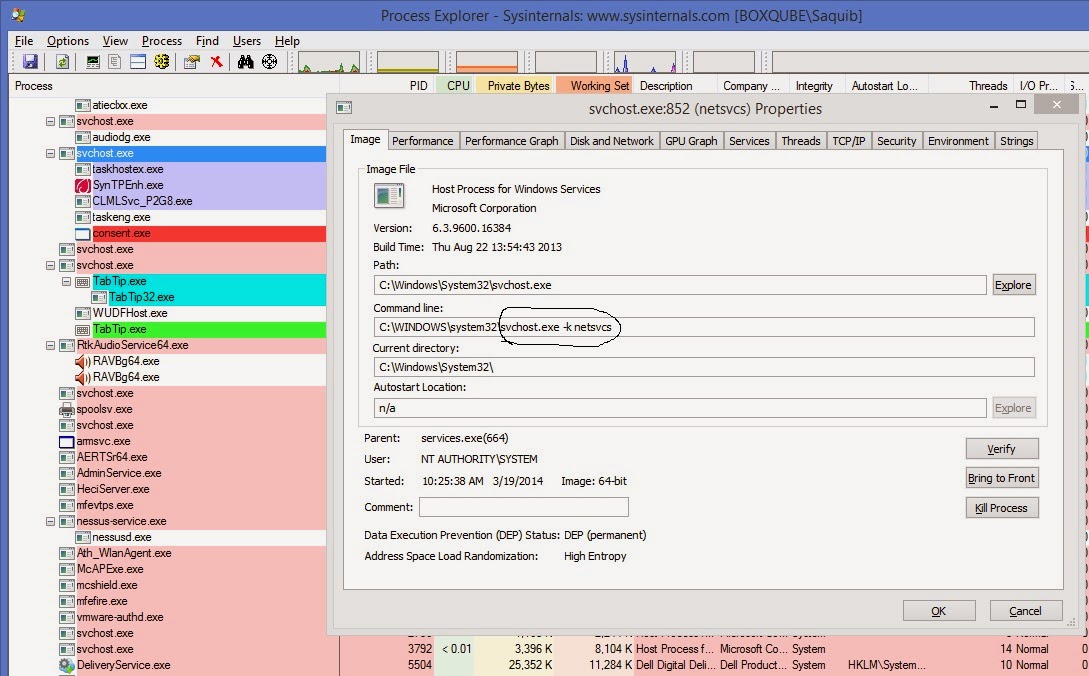Switch to the Strings tab
The width and height of the screenshot is (1089, 676).
[x=1016, y=140]
